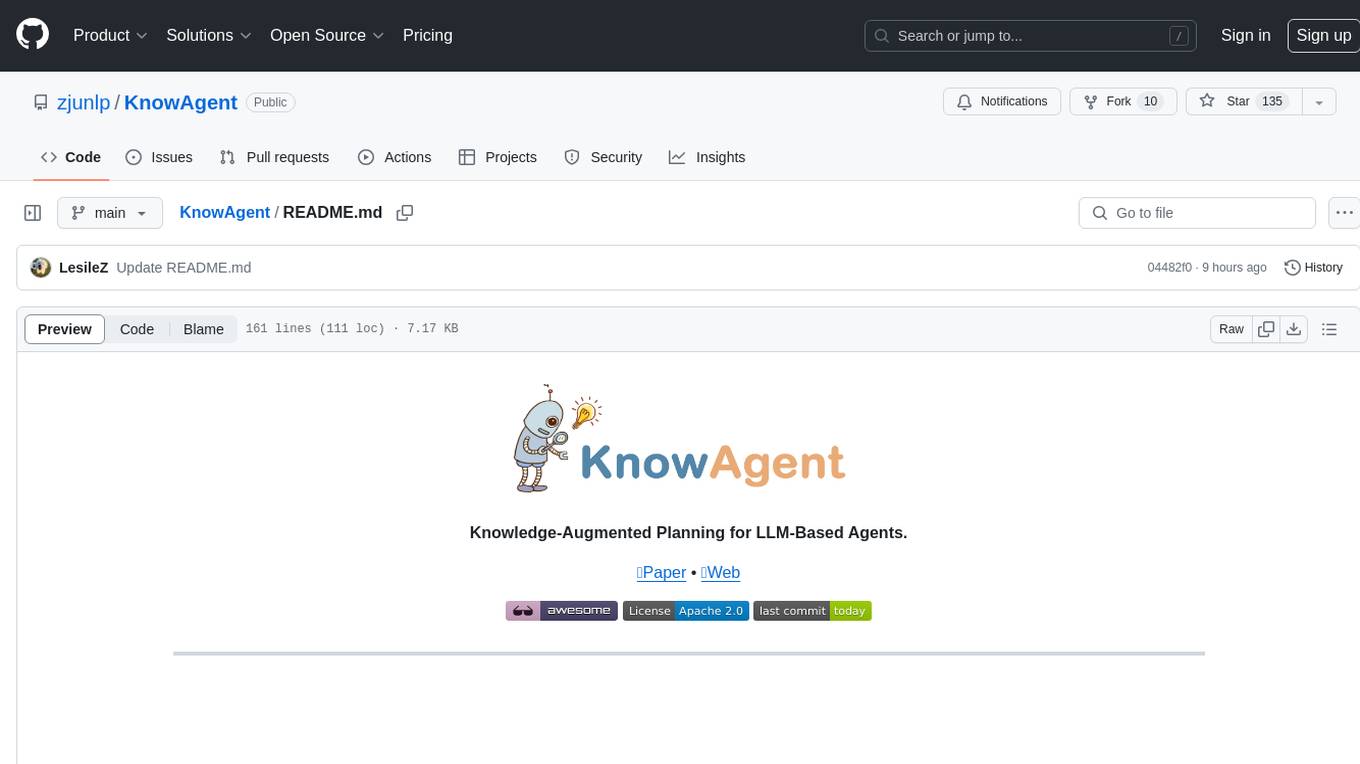
Task: Open the Pricing page
Action: tap(427, 35)
